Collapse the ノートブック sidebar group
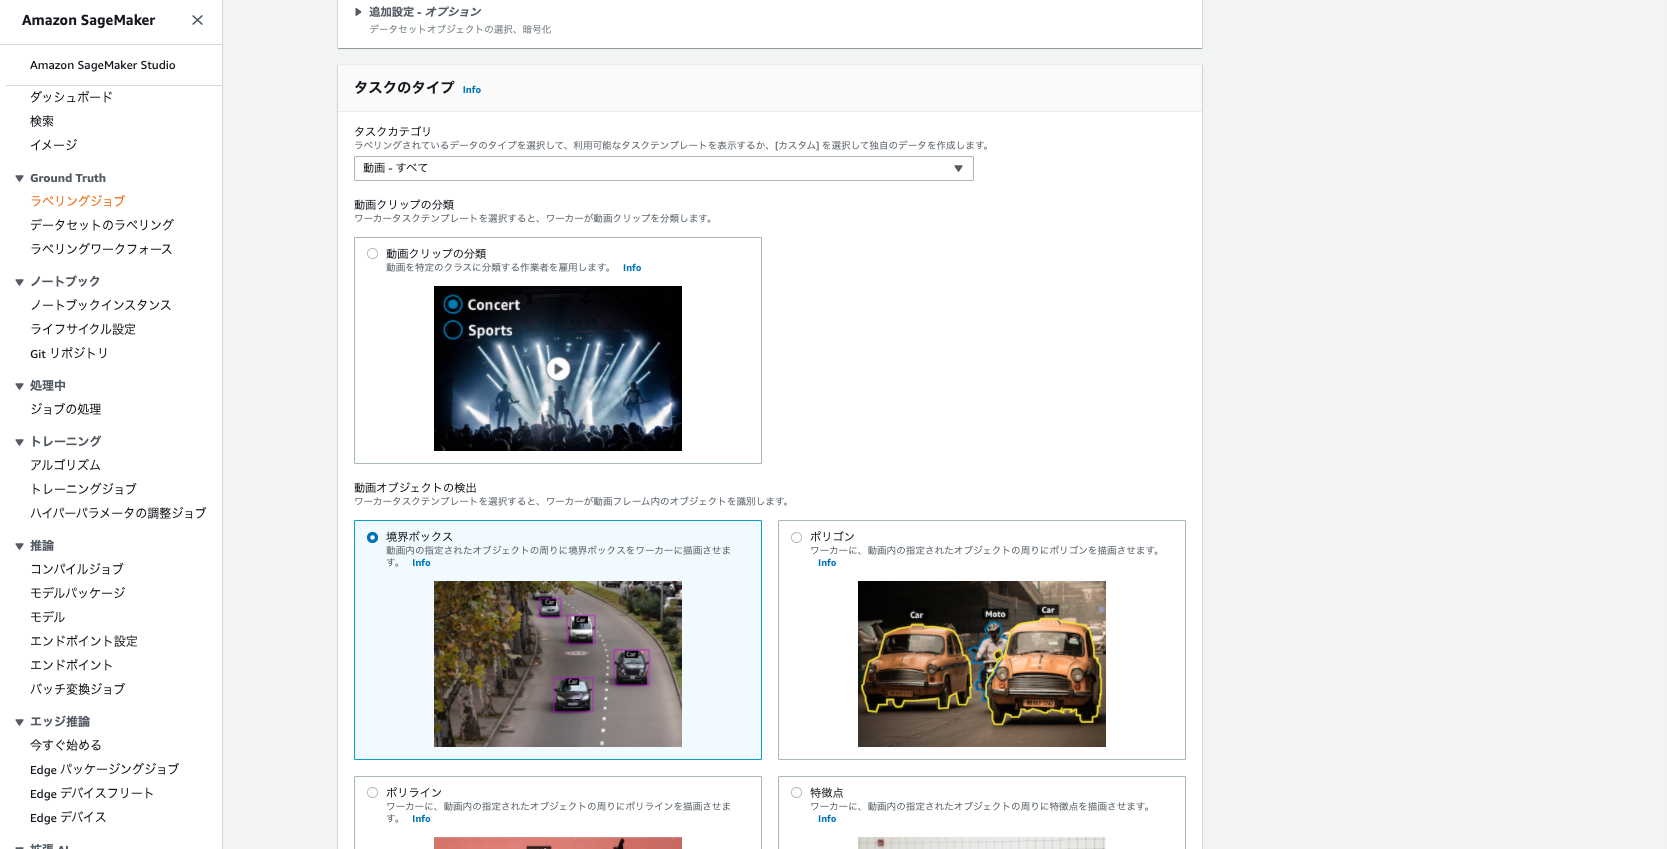Image resolution: width=1667 pixels, height=849 pixels. pos(19,282)
